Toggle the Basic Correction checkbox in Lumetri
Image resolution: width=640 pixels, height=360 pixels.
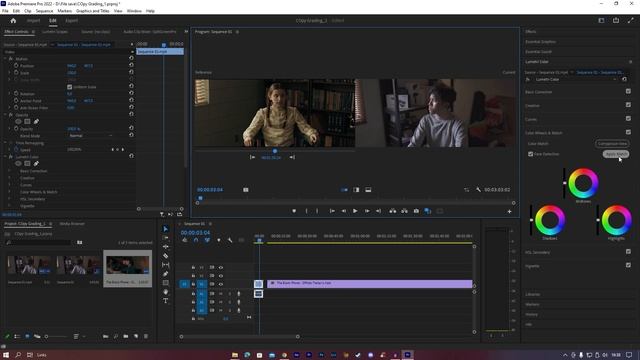[628, 91]
